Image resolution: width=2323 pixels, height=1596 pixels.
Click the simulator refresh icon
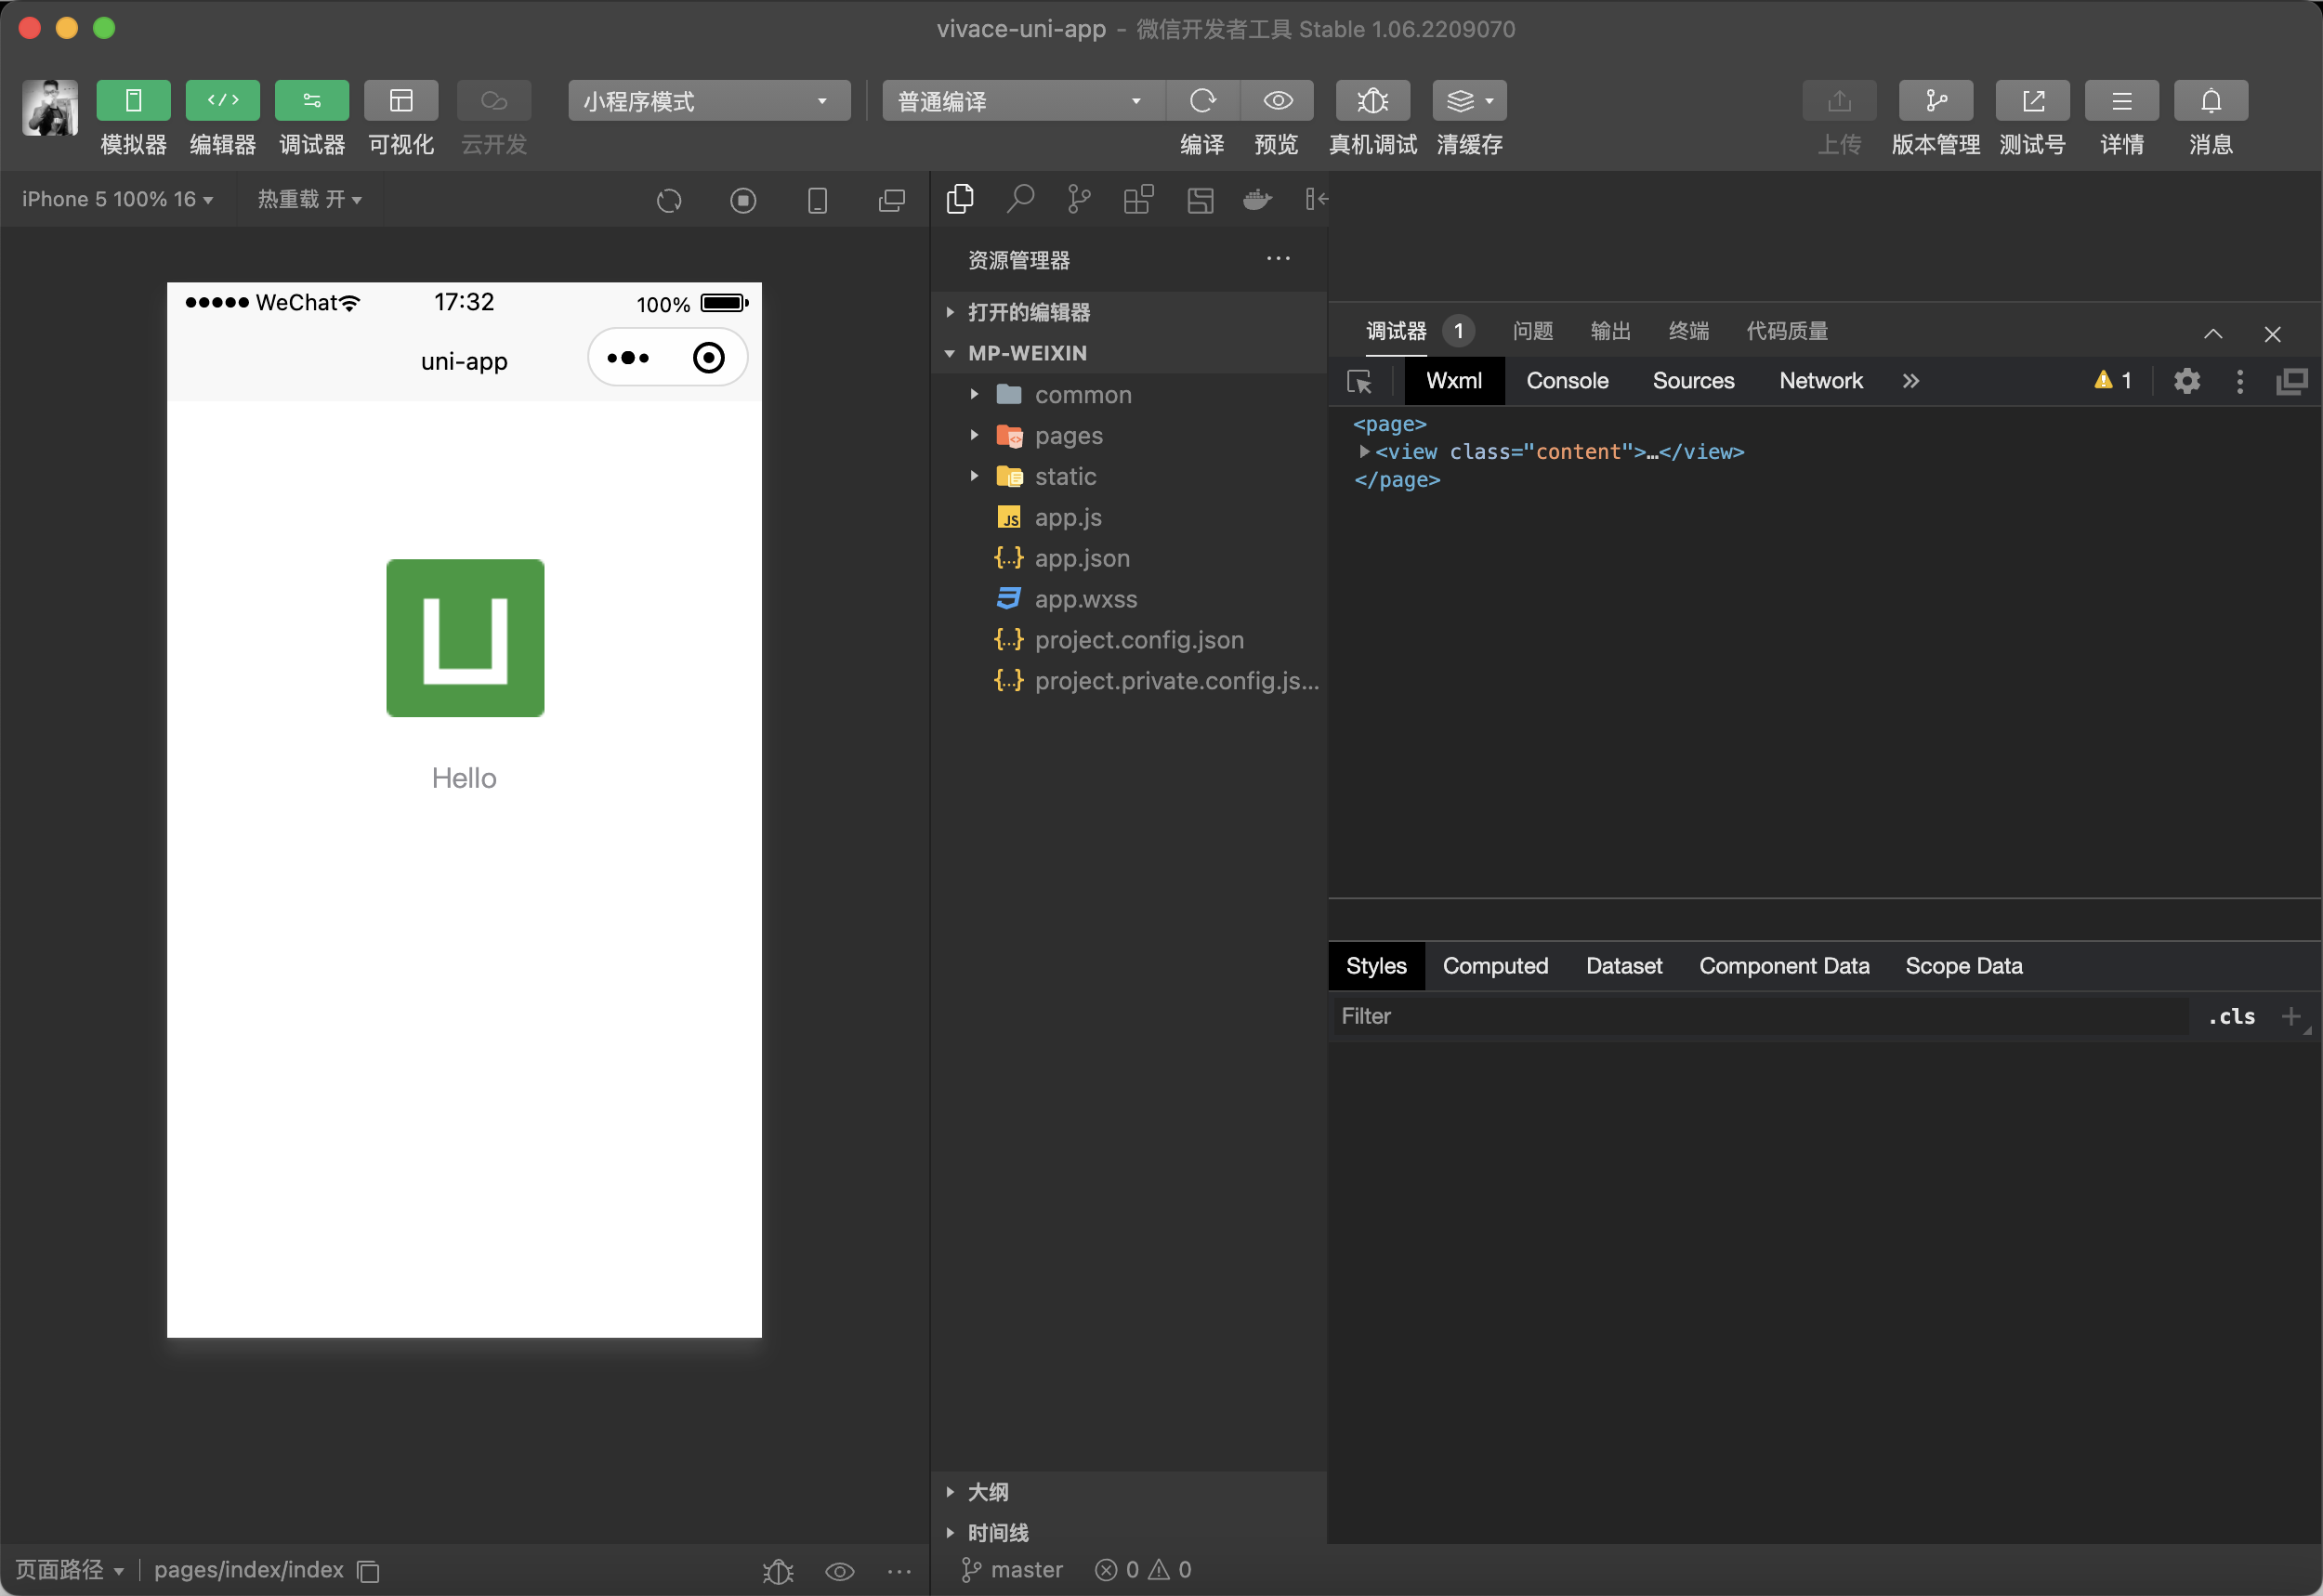[x=669, y=200]
